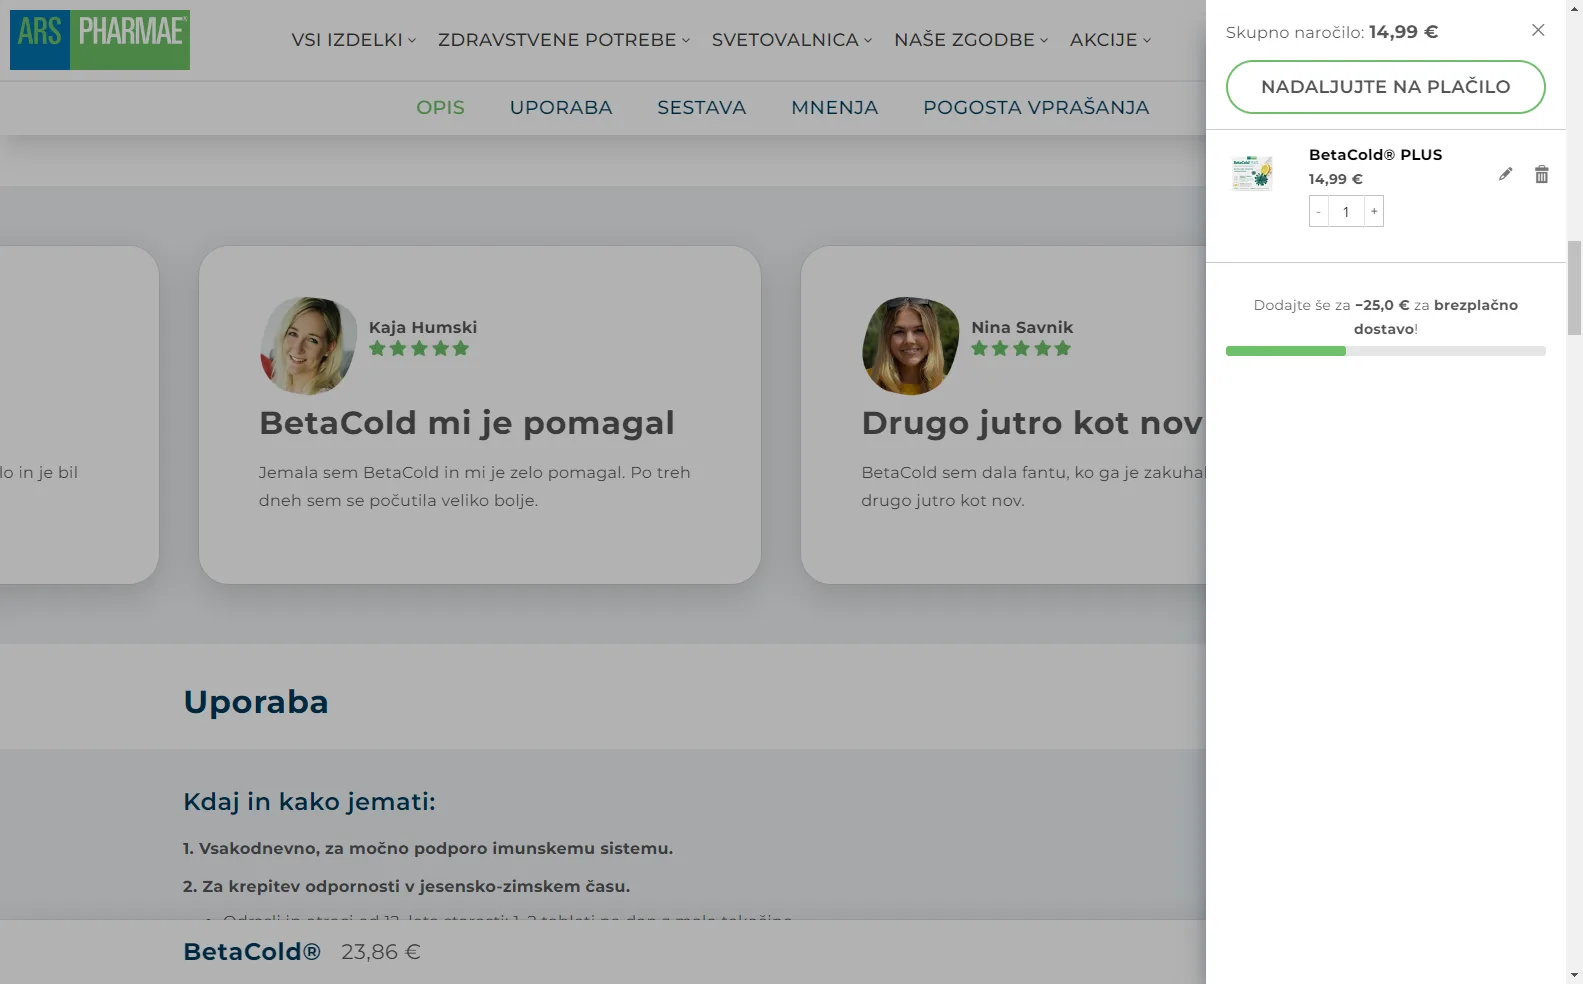Expand the Vsi izdelki menu
This screenshot has width=1583, height=984.
click(354, 40)
